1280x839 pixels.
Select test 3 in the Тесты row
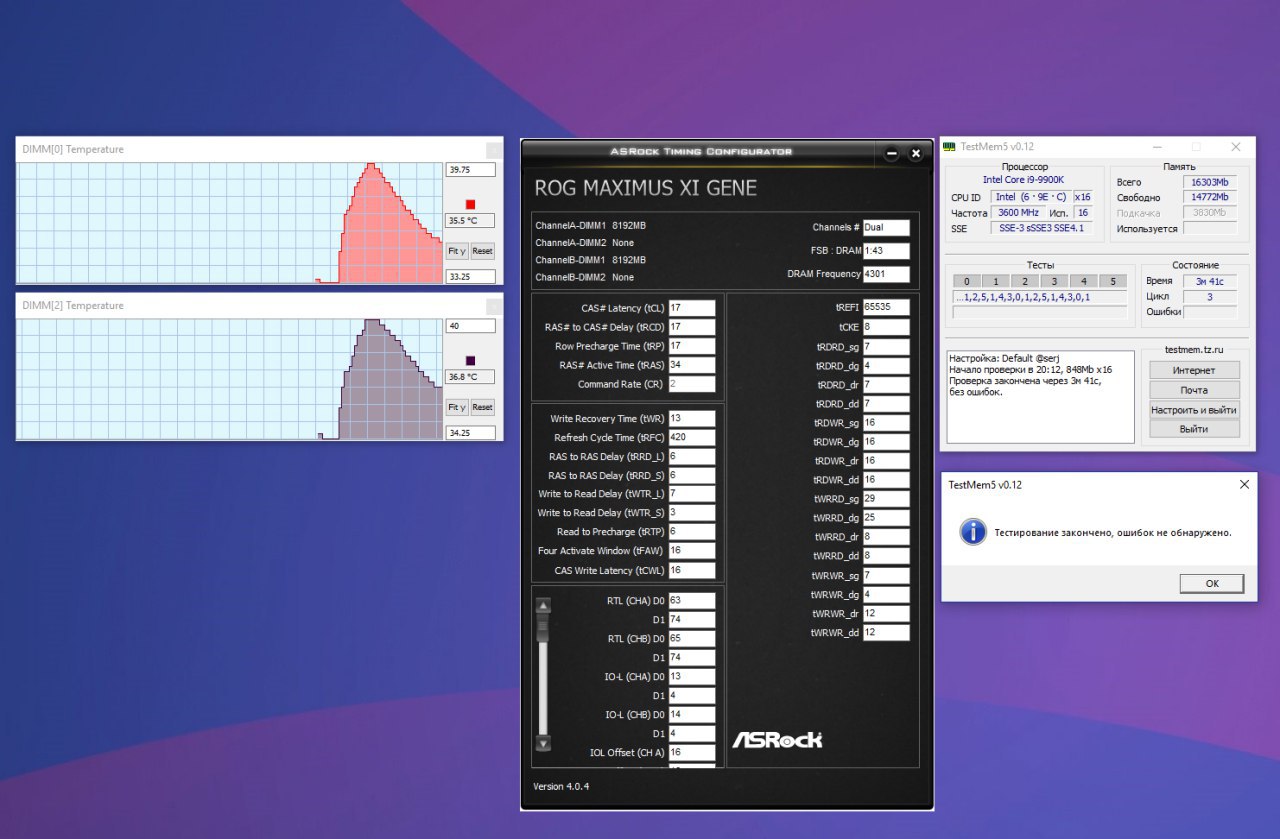tap(1054, 281)
